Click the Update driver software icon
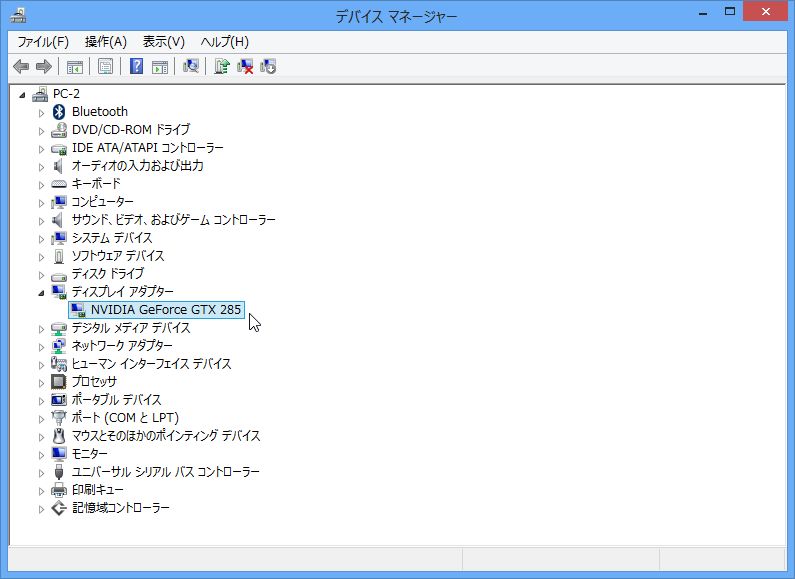795x579 pixels. pos(222,66)
